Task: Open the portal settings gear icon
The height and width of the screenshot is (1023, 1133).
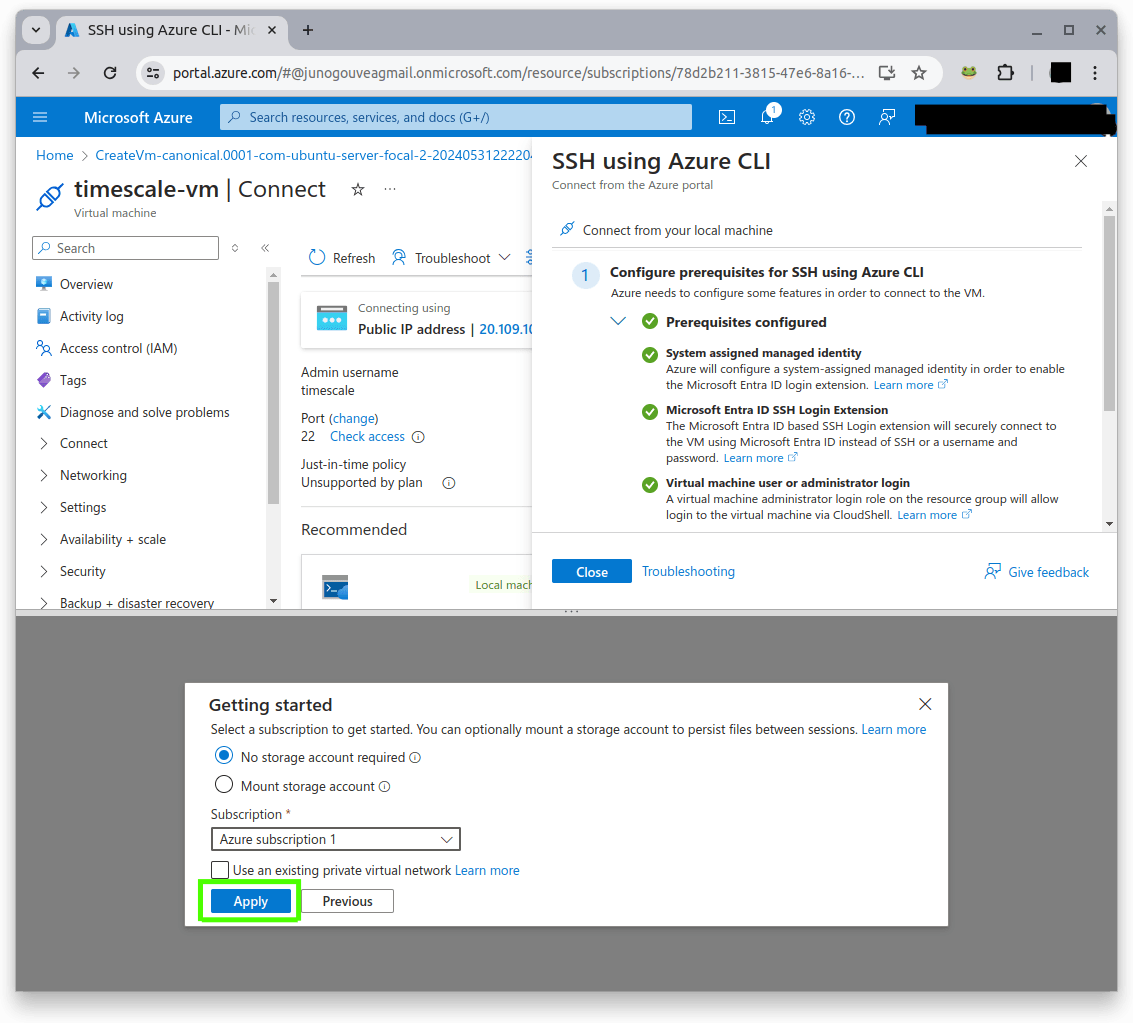Action: pyautogui.click(x=807, y=117)
